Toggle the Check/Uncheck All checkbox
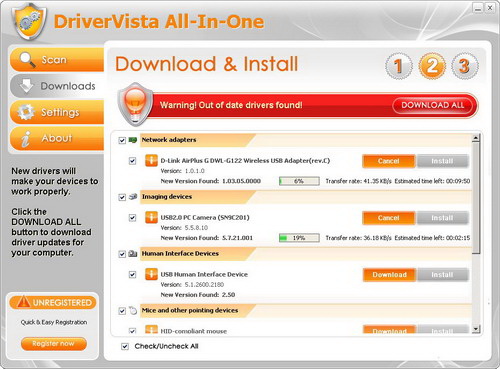The height and width of the screenshot is (369, 500). coord(125,346)
